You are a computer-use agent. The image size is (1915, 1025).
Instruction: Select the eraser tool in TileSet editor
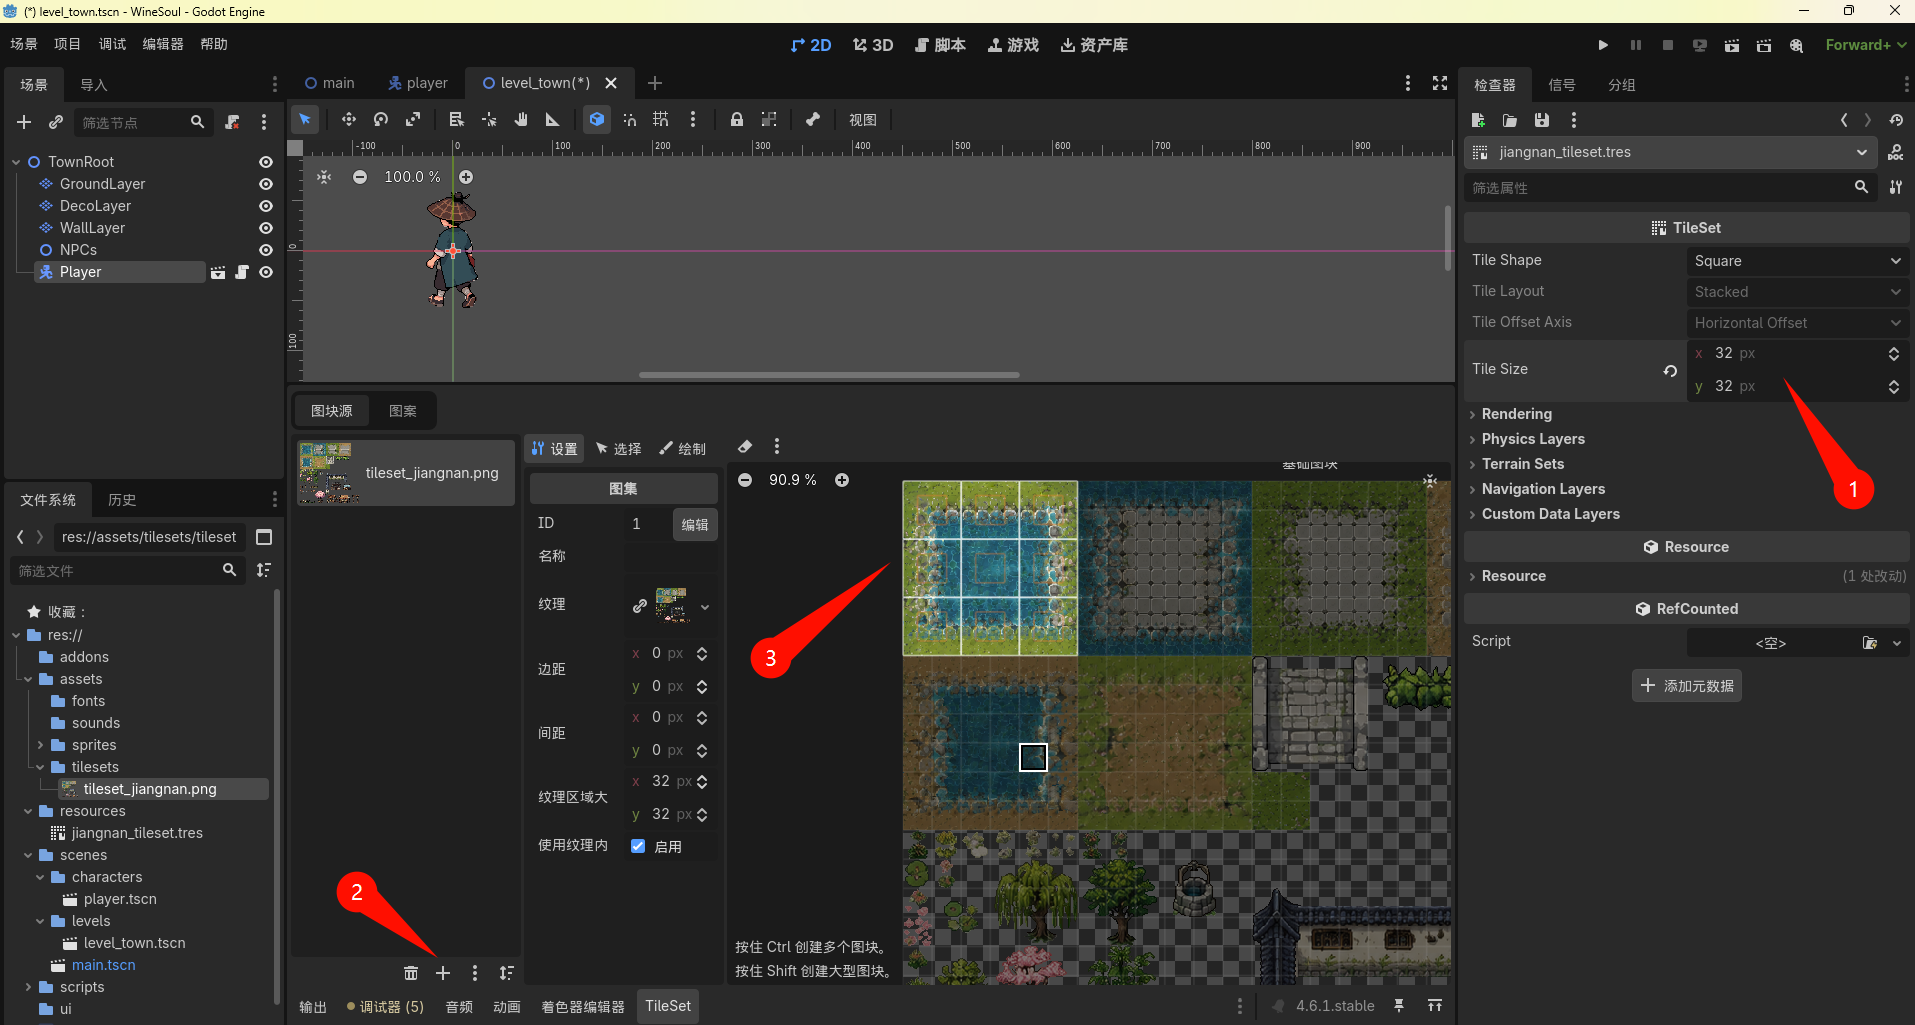[745, 447]
